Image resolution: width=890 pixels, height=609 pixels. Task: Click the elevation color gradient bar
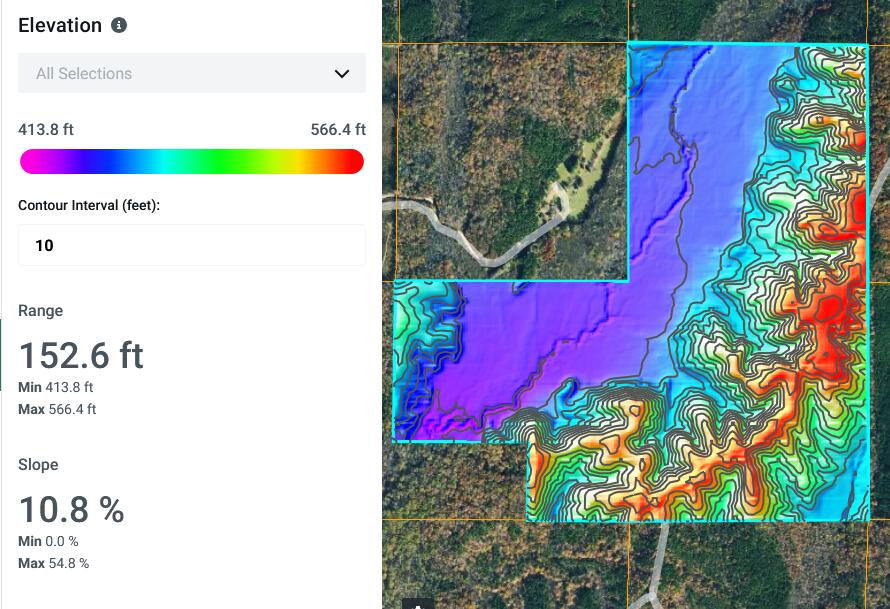tap(192, 161)
